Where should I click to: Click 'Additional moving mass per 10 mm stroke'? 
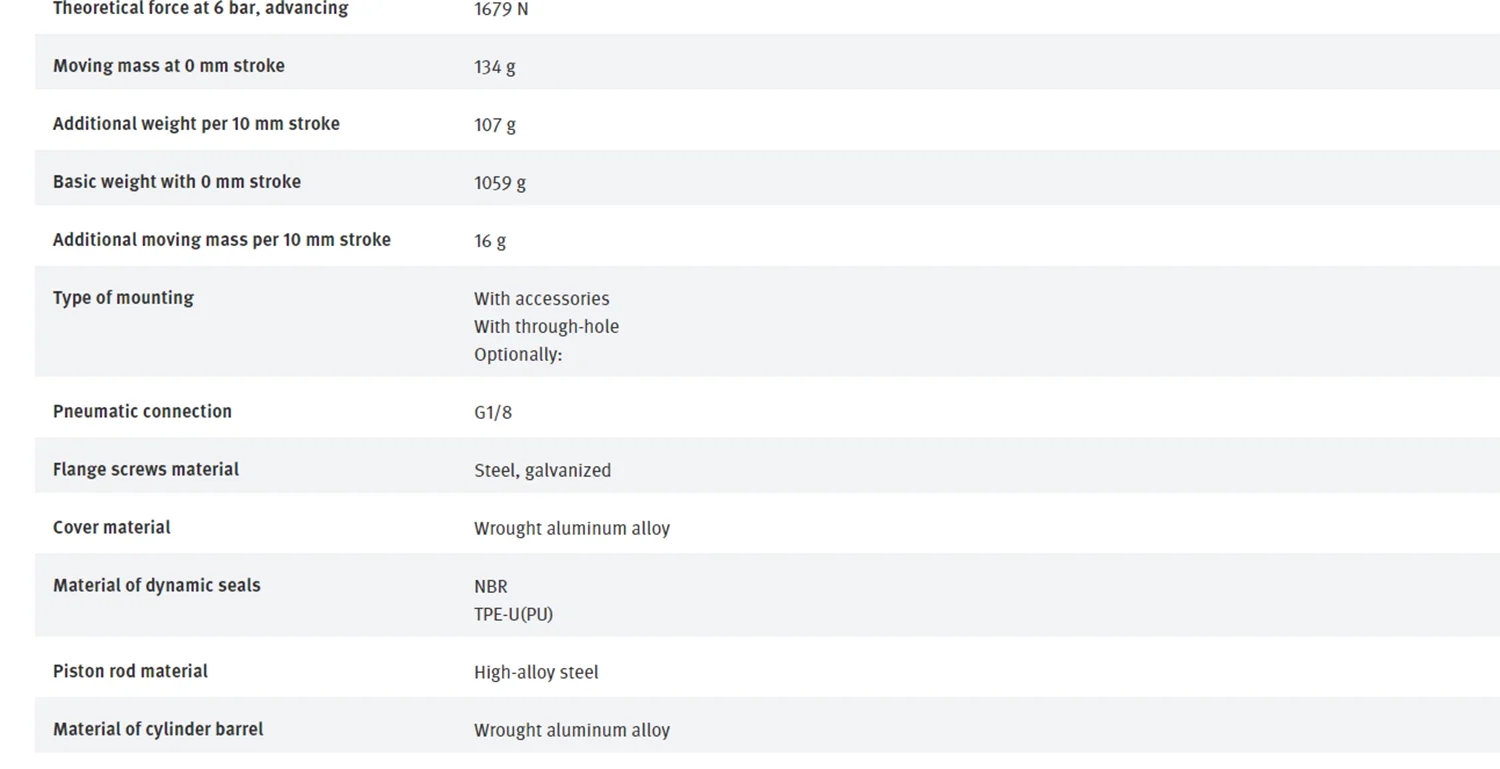tap(221, 240)
